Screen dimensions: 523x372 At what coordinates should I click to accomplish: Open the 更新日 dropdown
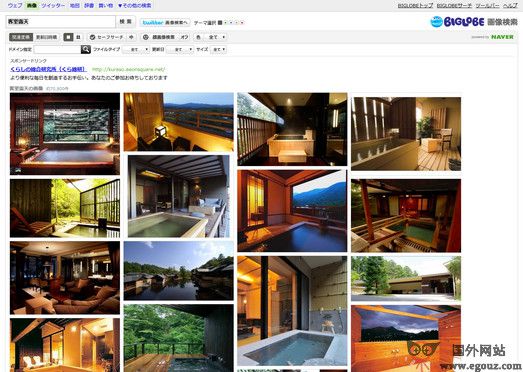[x=180, y=49]
